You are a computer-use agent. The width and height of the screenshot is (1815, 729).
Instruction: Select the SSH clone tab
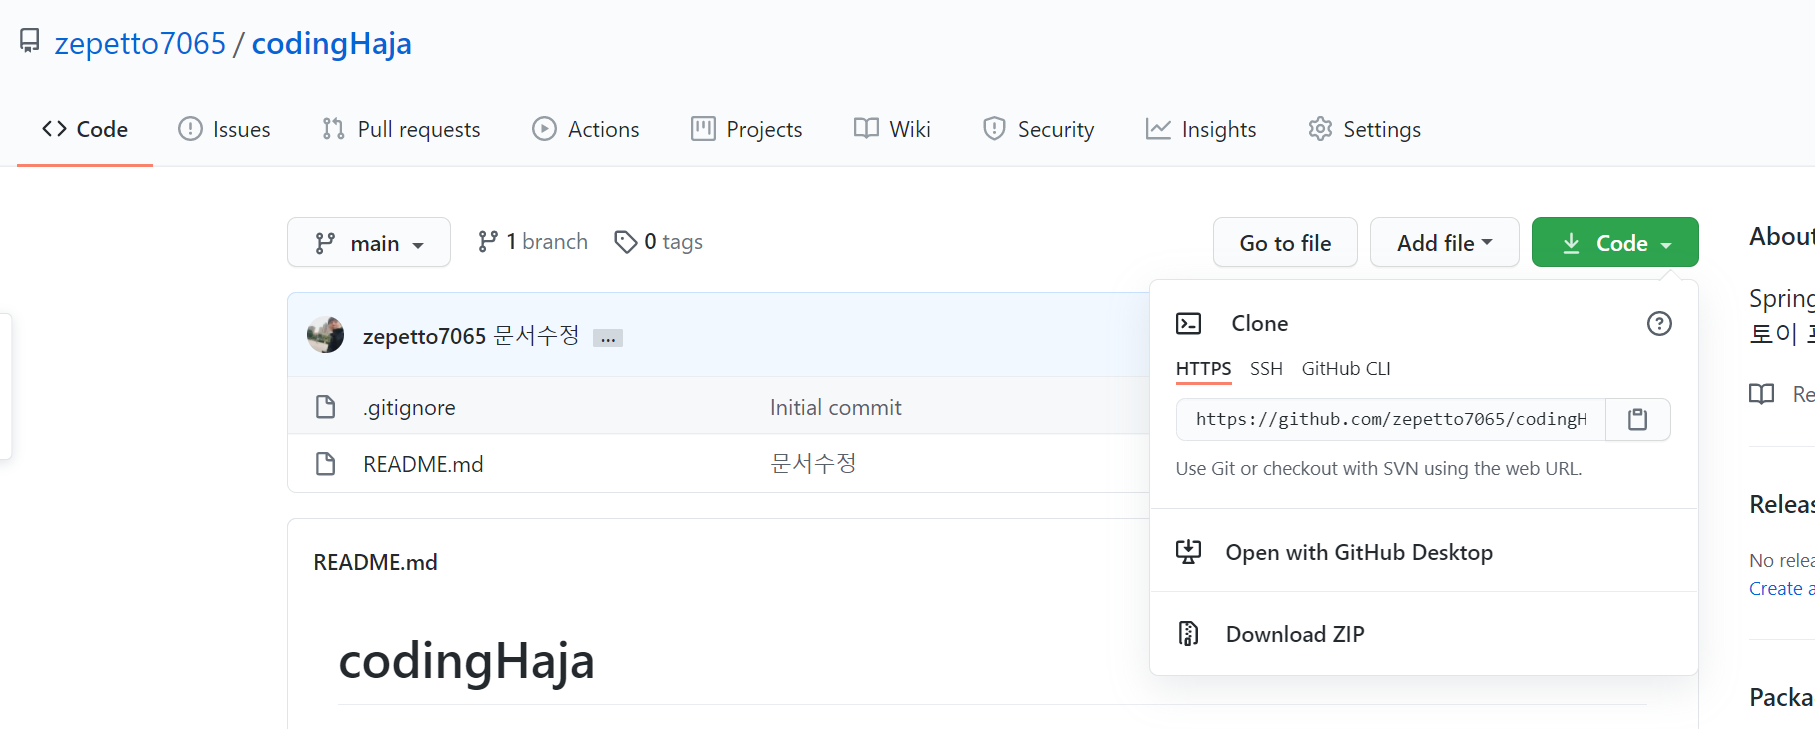pos(1266,369)
